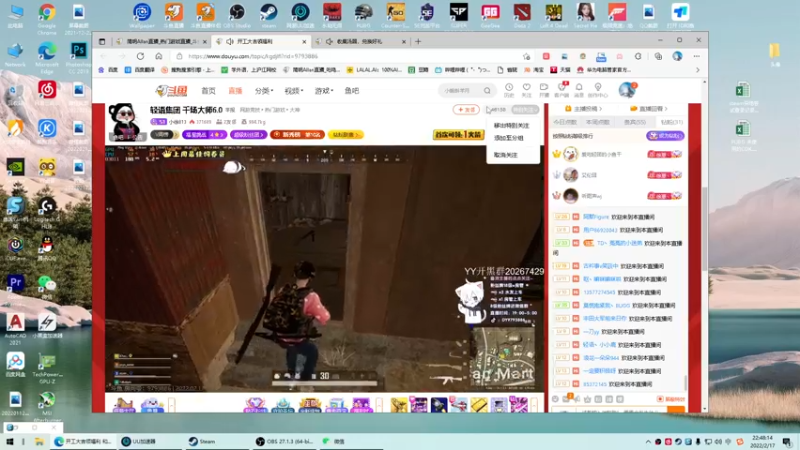Toggle the following status button
The height and width of the screenshot is (450, 800).
click(525, 110)
